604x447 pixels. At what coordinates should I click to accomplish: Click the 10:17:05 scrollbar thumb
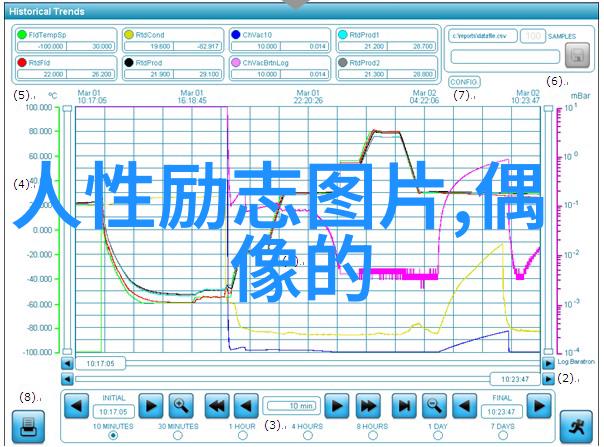tap(100, 363)
